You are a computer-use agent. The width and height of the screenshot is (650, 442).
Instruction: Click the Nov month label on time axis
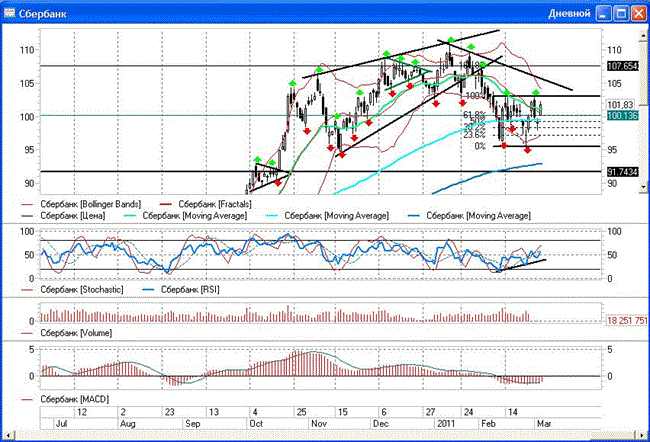tap(319, 424)
